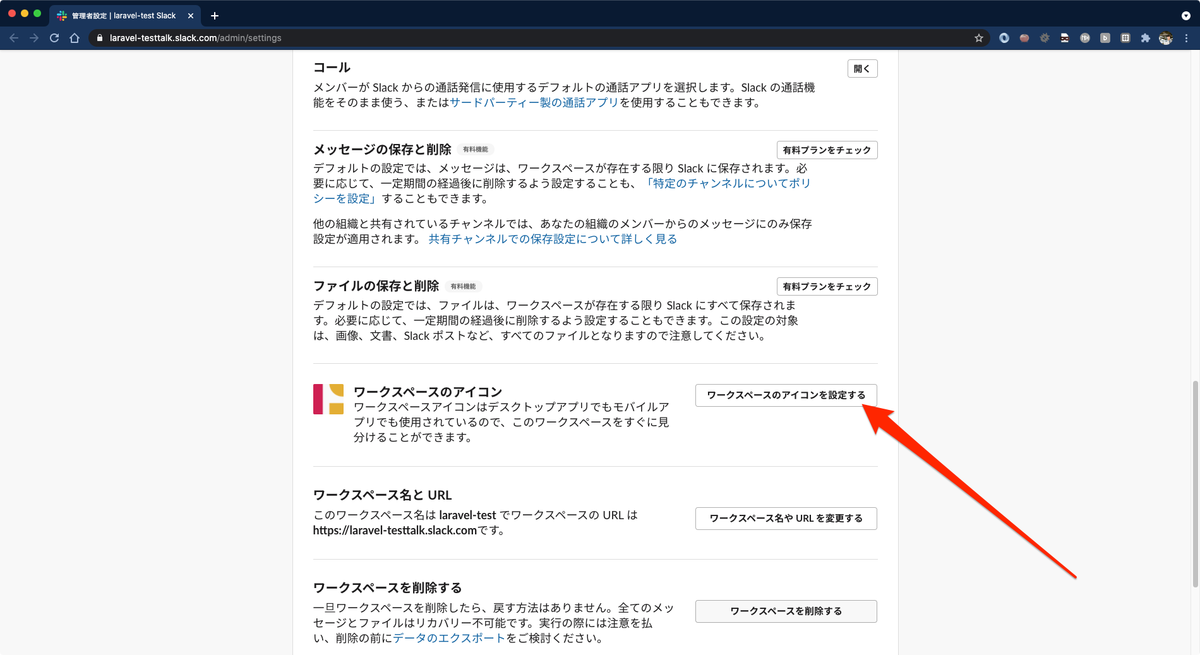This screenshot has height=655, width=1200.
Task: Open the masked-face extension icon
Action: (x=1065, y=38)
